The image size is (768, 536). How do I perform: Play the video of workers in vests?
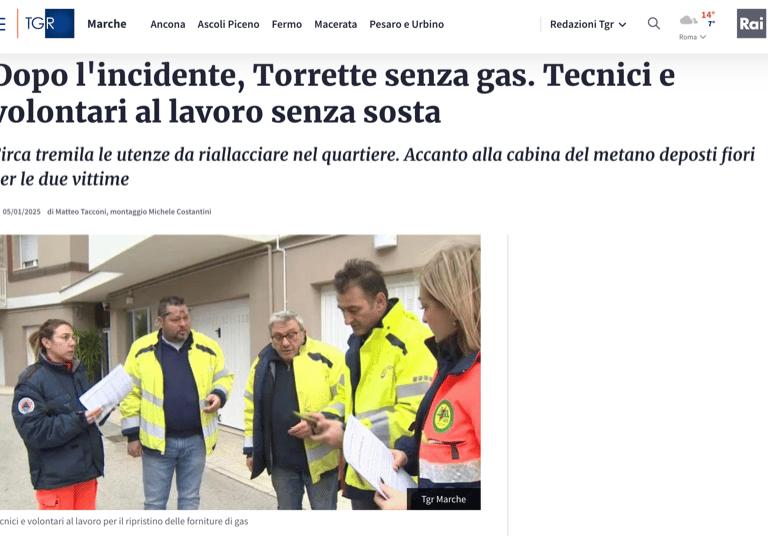(240, 372)
